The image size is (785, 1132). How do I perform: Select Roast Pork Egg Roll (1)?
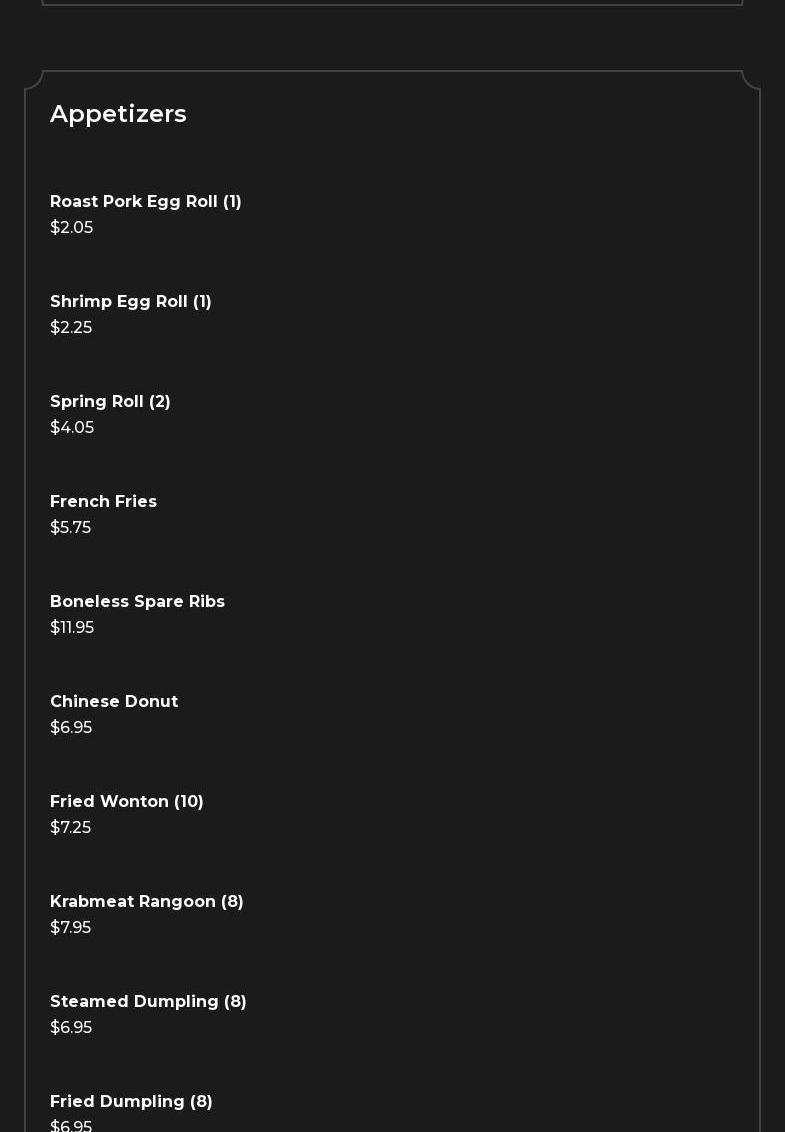pos(146,202)
